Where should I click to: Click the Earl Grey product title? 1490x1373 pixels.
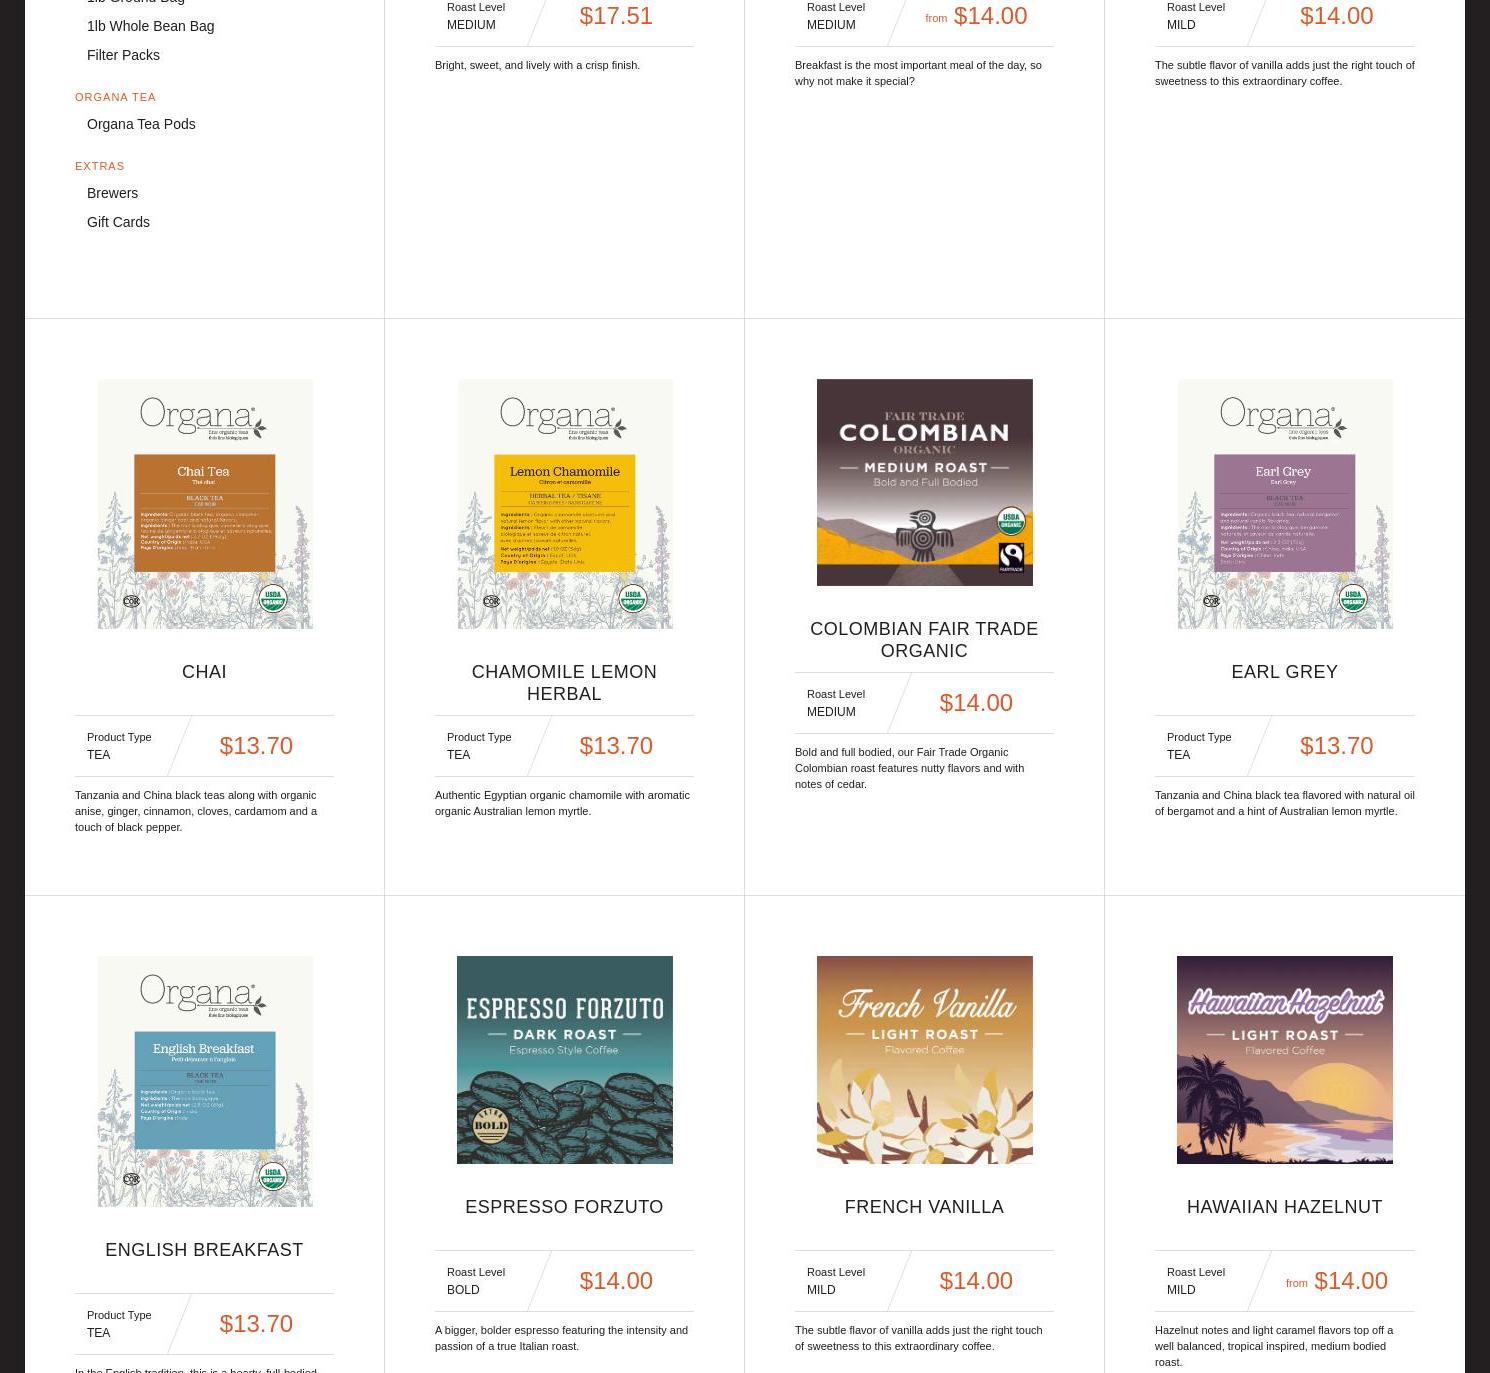[x=1284, y=672]
